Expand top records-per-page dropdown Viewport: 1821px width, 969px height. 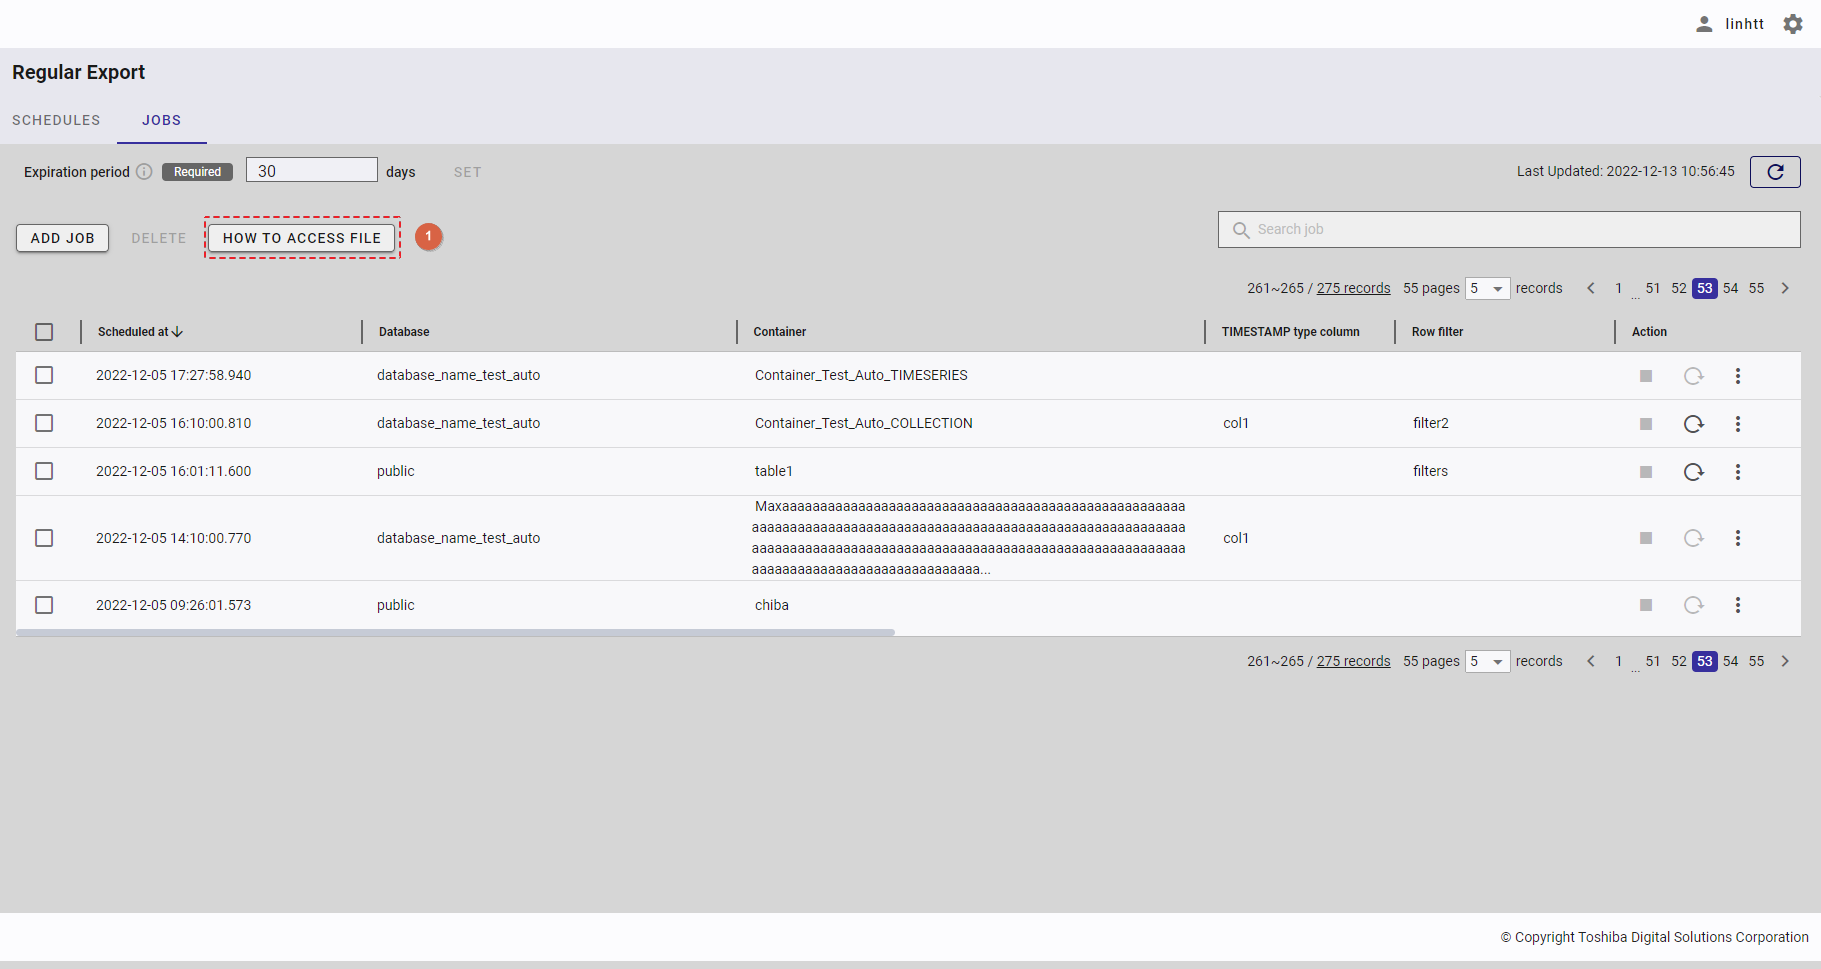(x=1487, y=289)
